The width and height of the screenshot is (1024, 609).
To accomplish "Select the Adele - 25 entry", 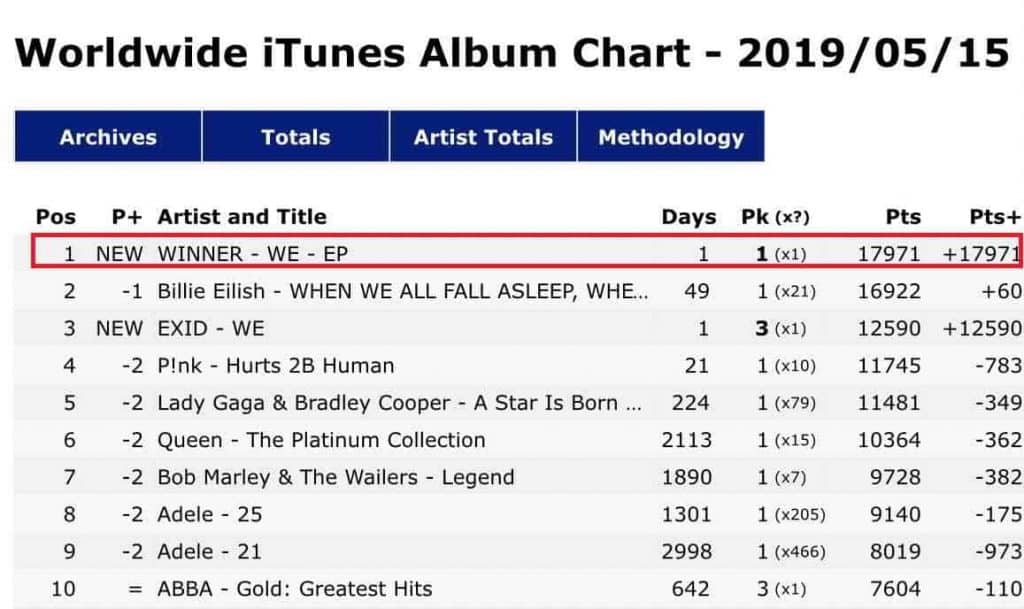I will pyautogui.click(x=209, y=514).
